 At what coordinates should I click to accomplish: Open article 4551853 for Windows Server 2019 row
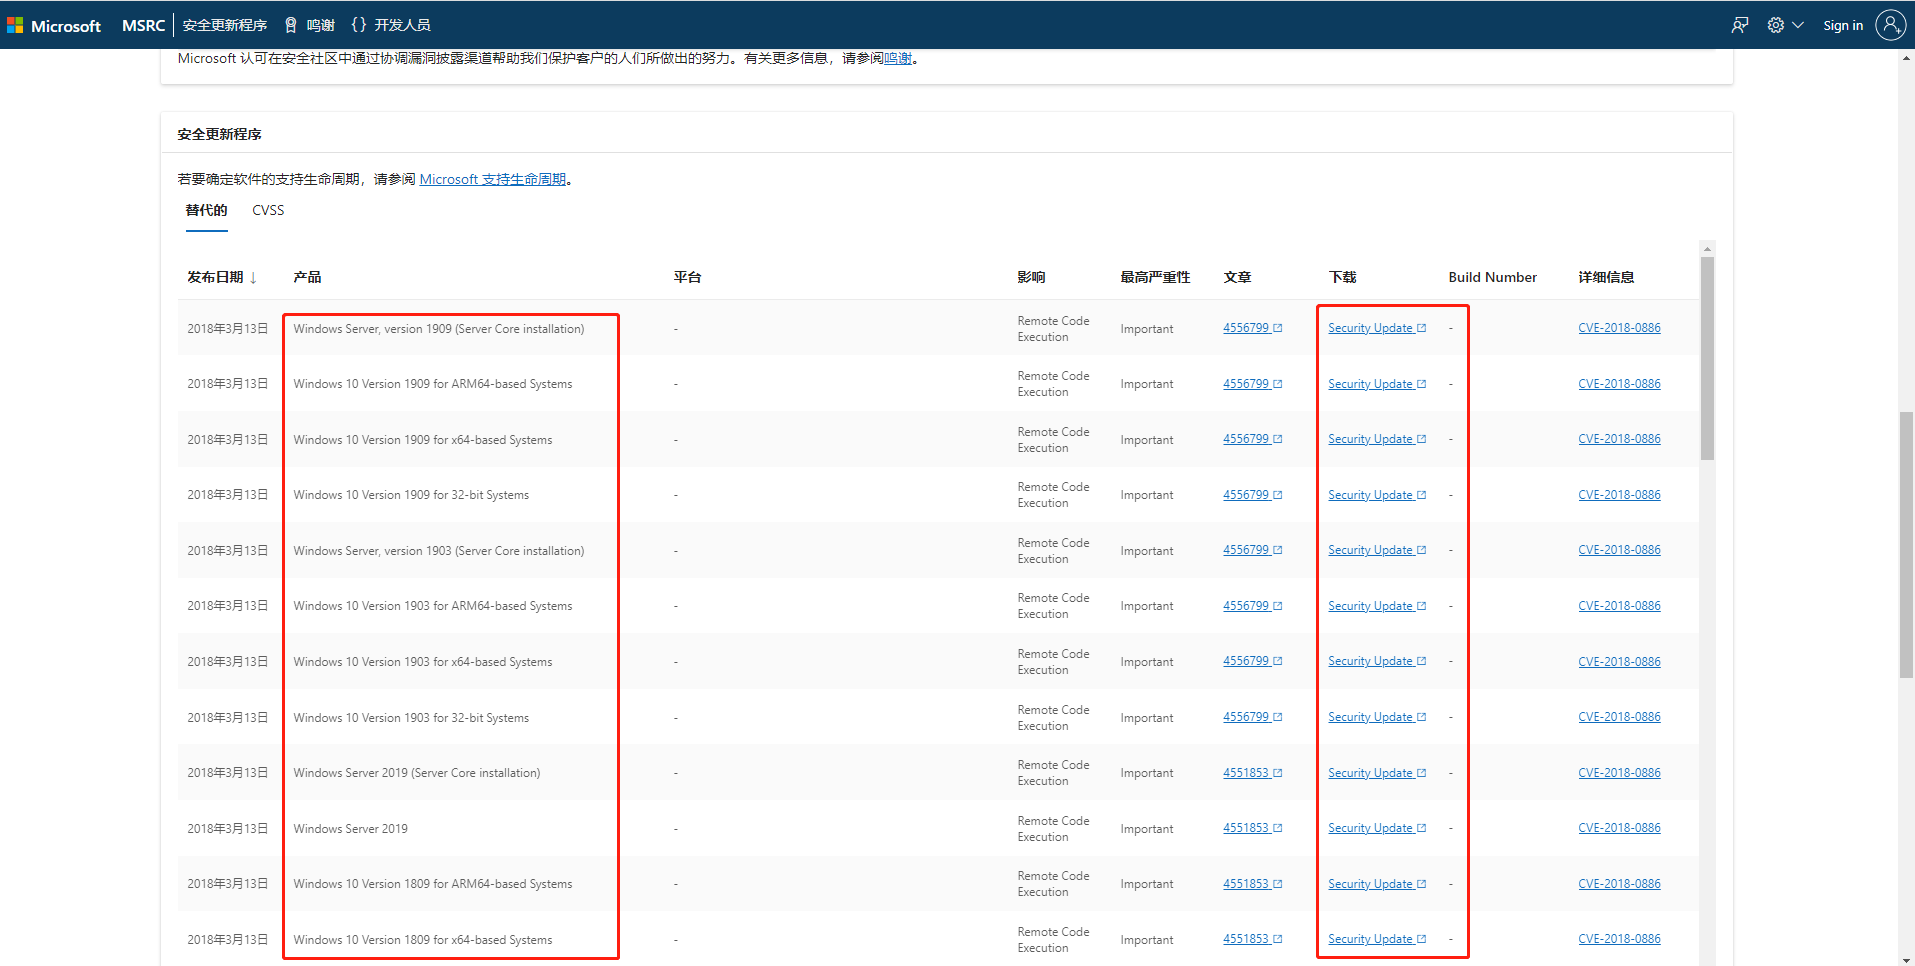point(1252,828)
